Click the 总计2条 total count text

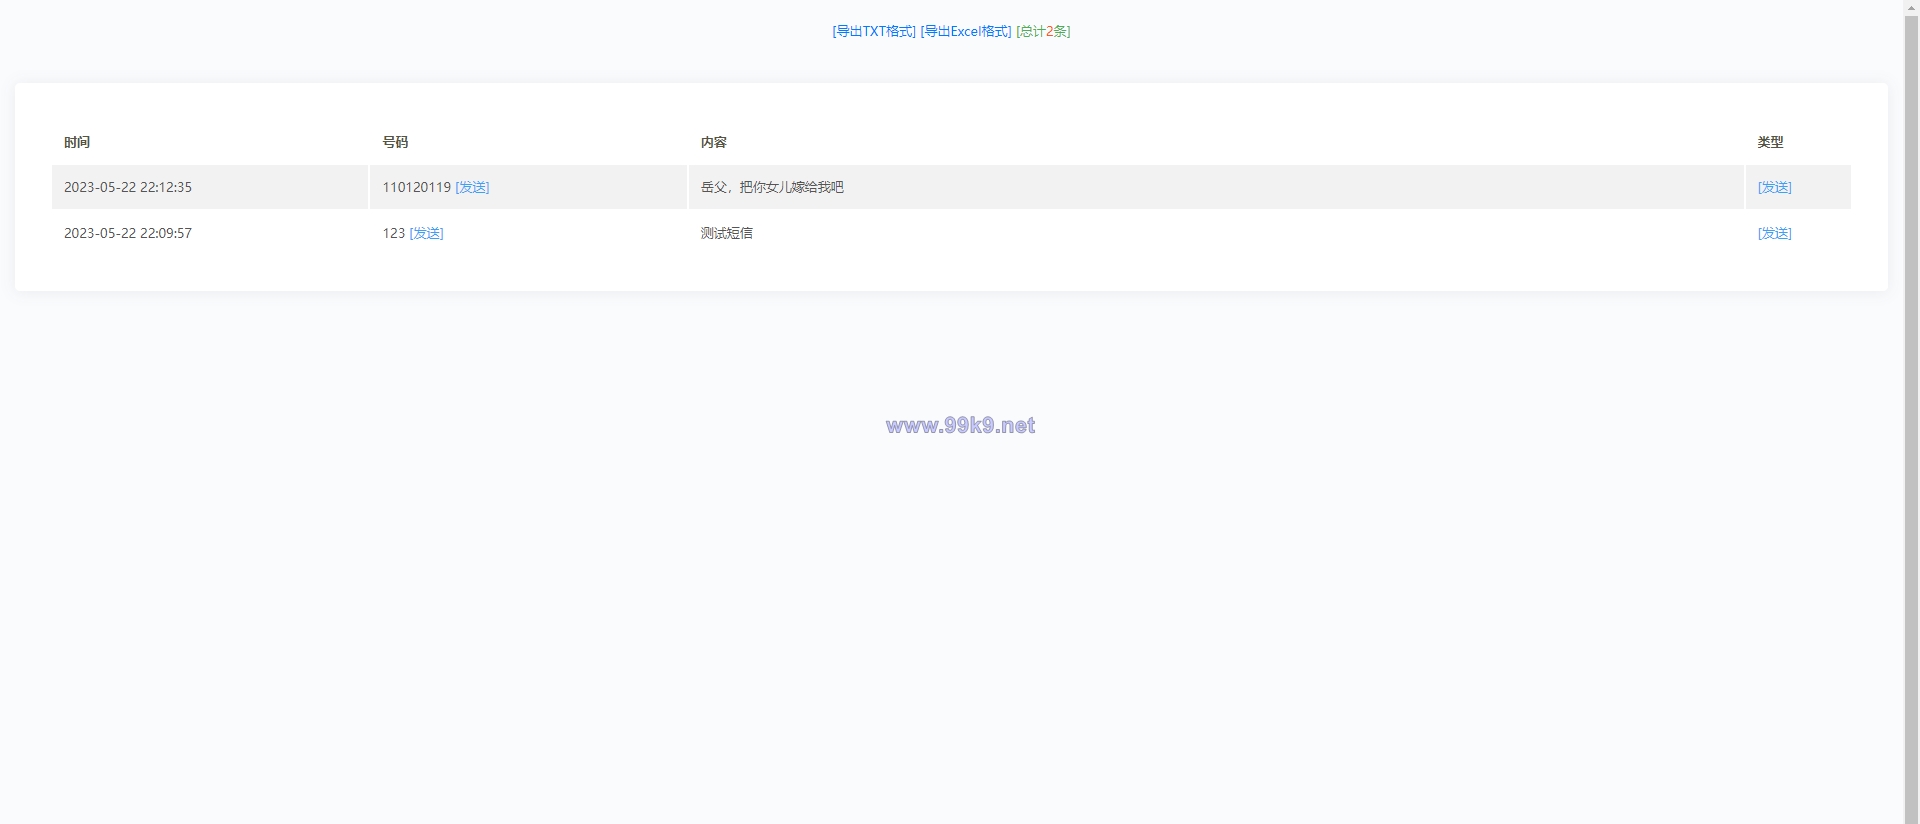(1043, 31)
